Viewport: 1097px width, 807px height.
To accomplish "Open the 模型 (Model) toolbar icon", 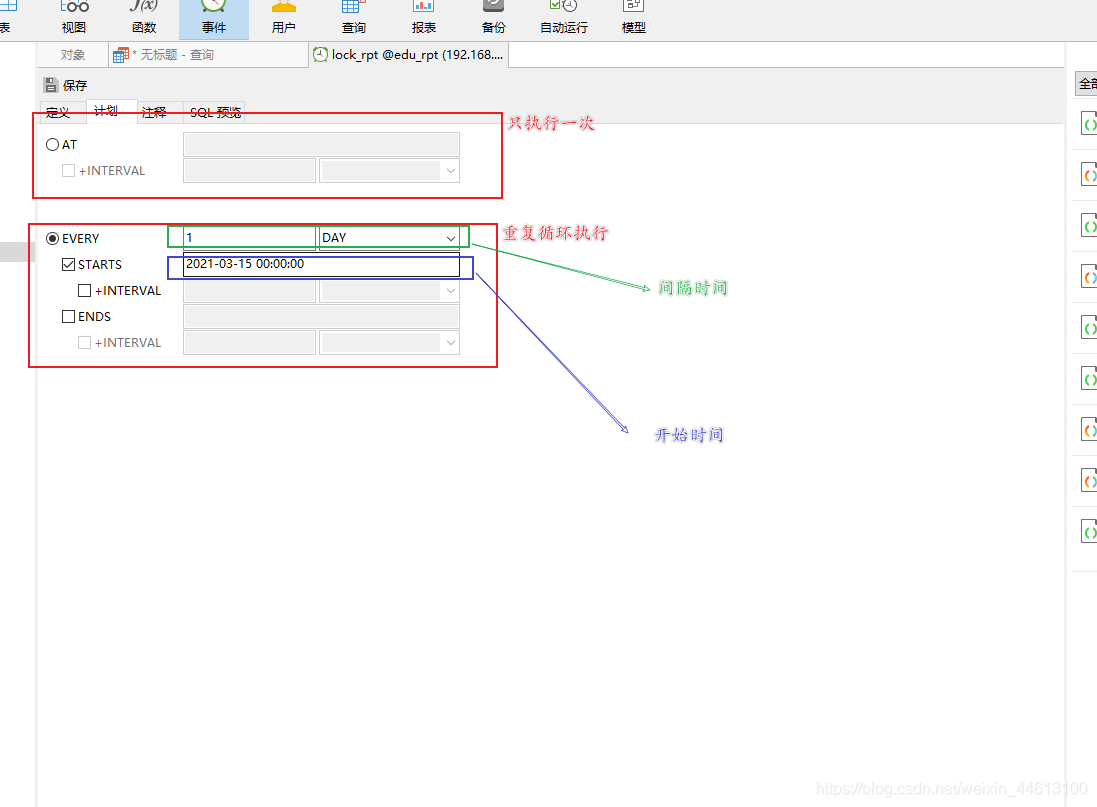I will point(634,17).
